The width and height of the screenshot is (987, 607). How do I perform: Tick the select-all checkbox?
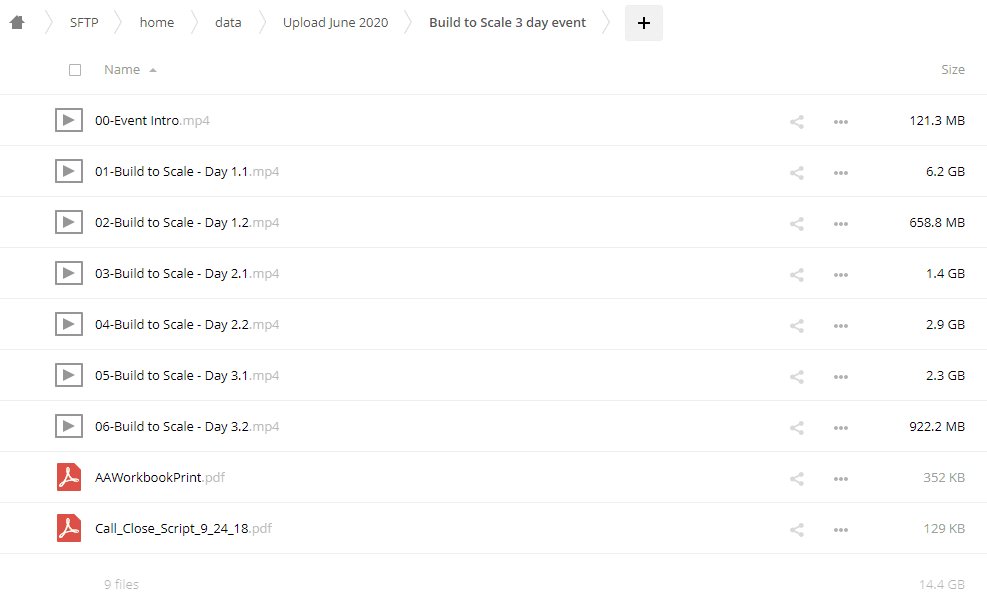(75, 70)
